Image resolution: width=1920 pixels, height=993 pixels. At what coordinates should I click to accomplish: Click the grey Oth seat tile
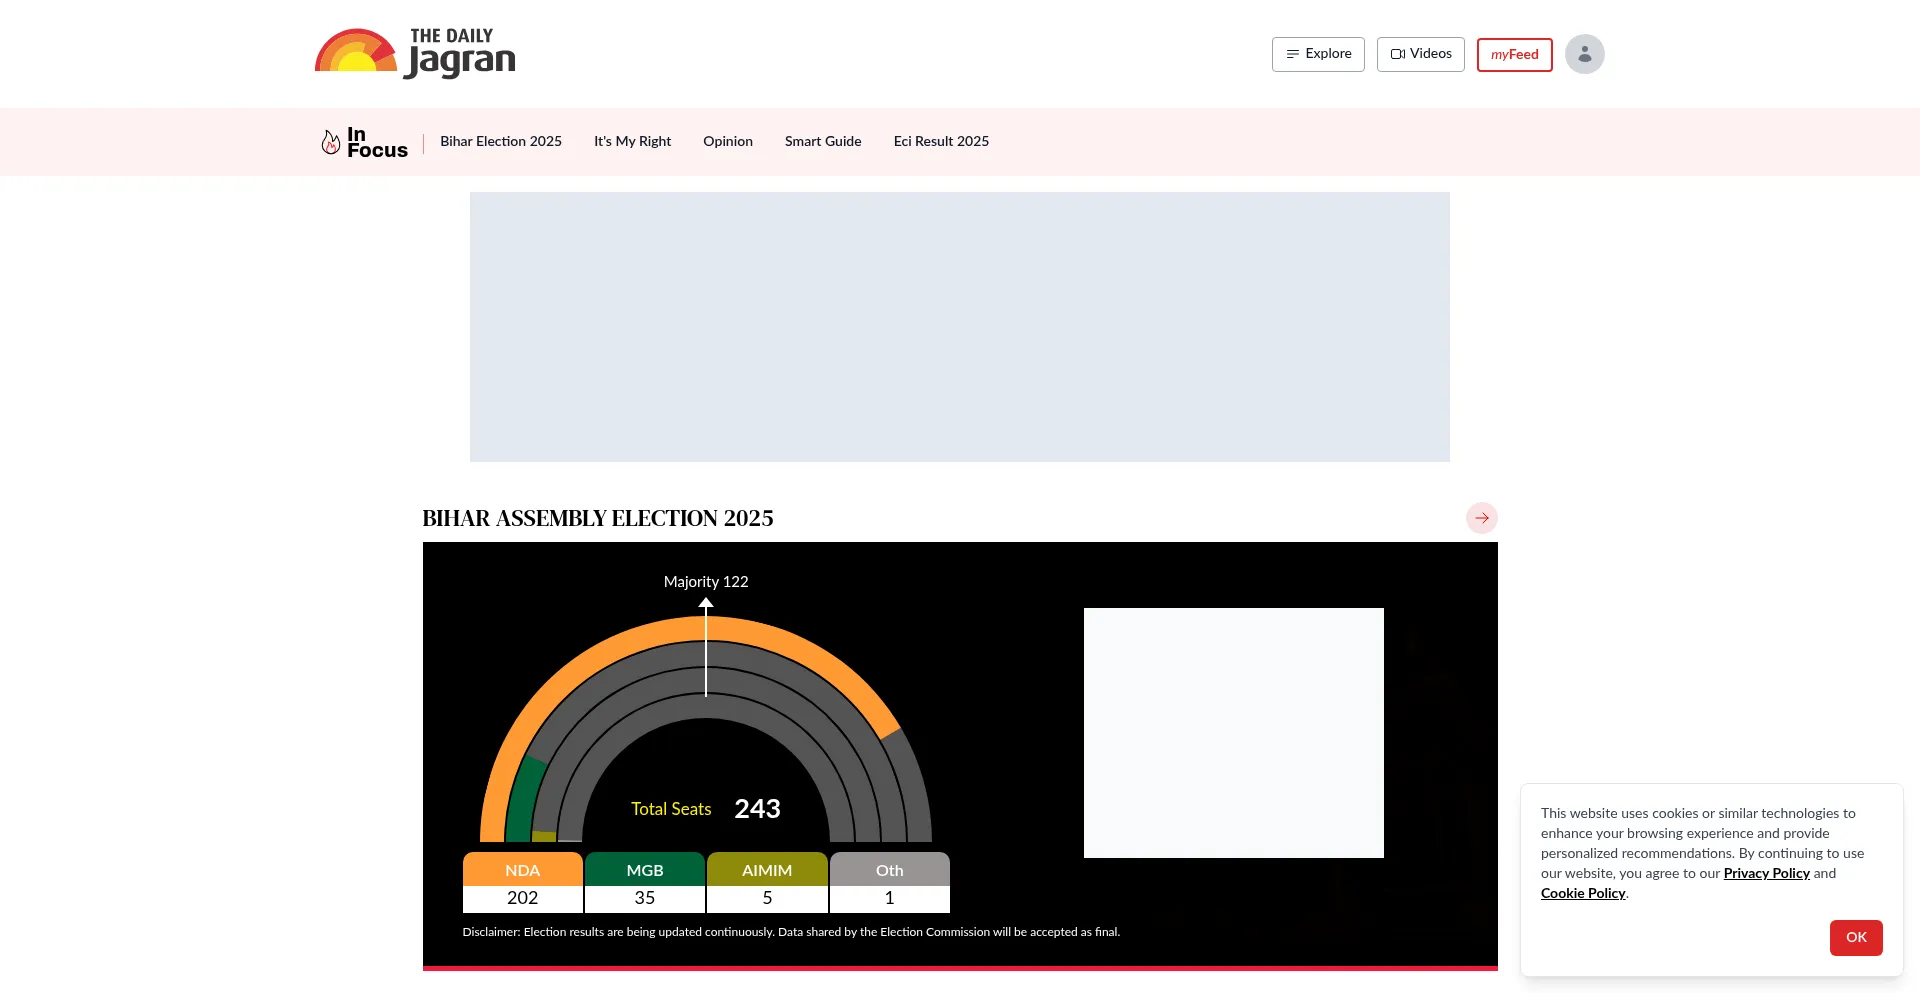click(x=889, y=882)
